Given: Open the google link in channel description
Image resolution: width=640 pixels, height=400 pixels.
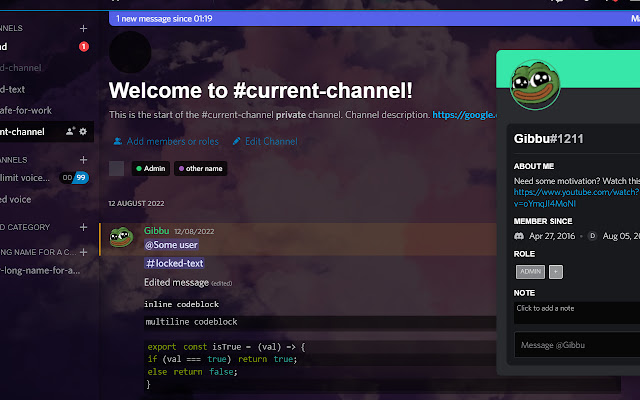Looking at the screenshot, I should pyautogui.click(x=464, y=115).
